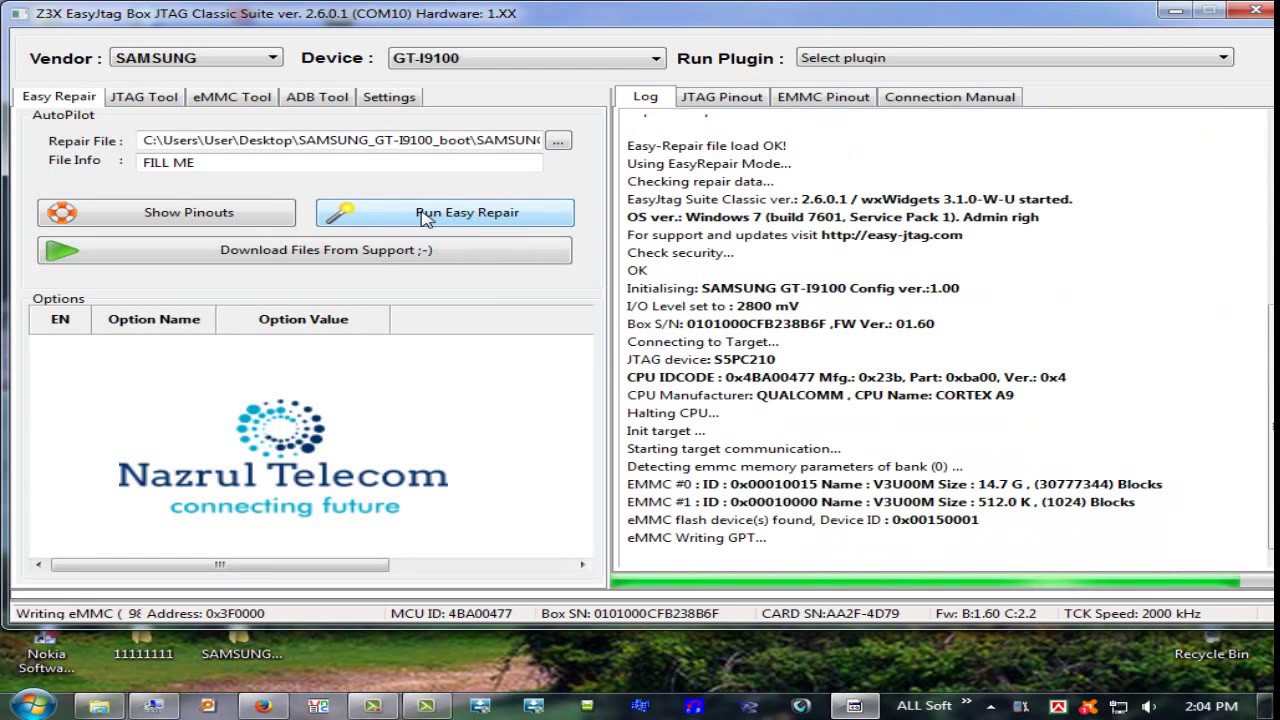This screenshot has height=720, width=1280.
Task: Select the Log tab
Action: [645, 96]
